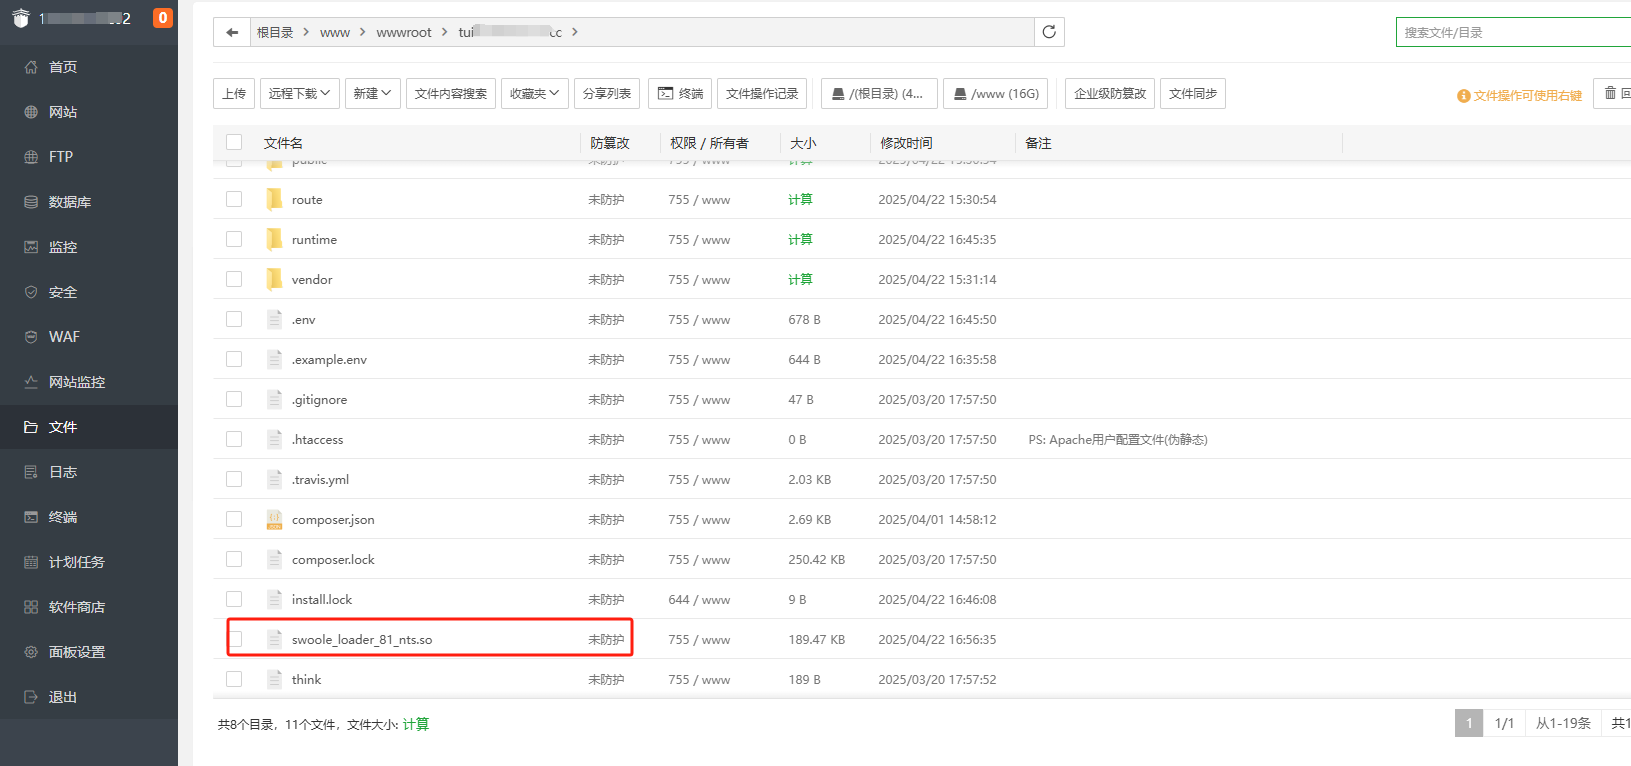Toggle the select-all checkbox in header
The image size is (1631, 766).
pos(234,142)
